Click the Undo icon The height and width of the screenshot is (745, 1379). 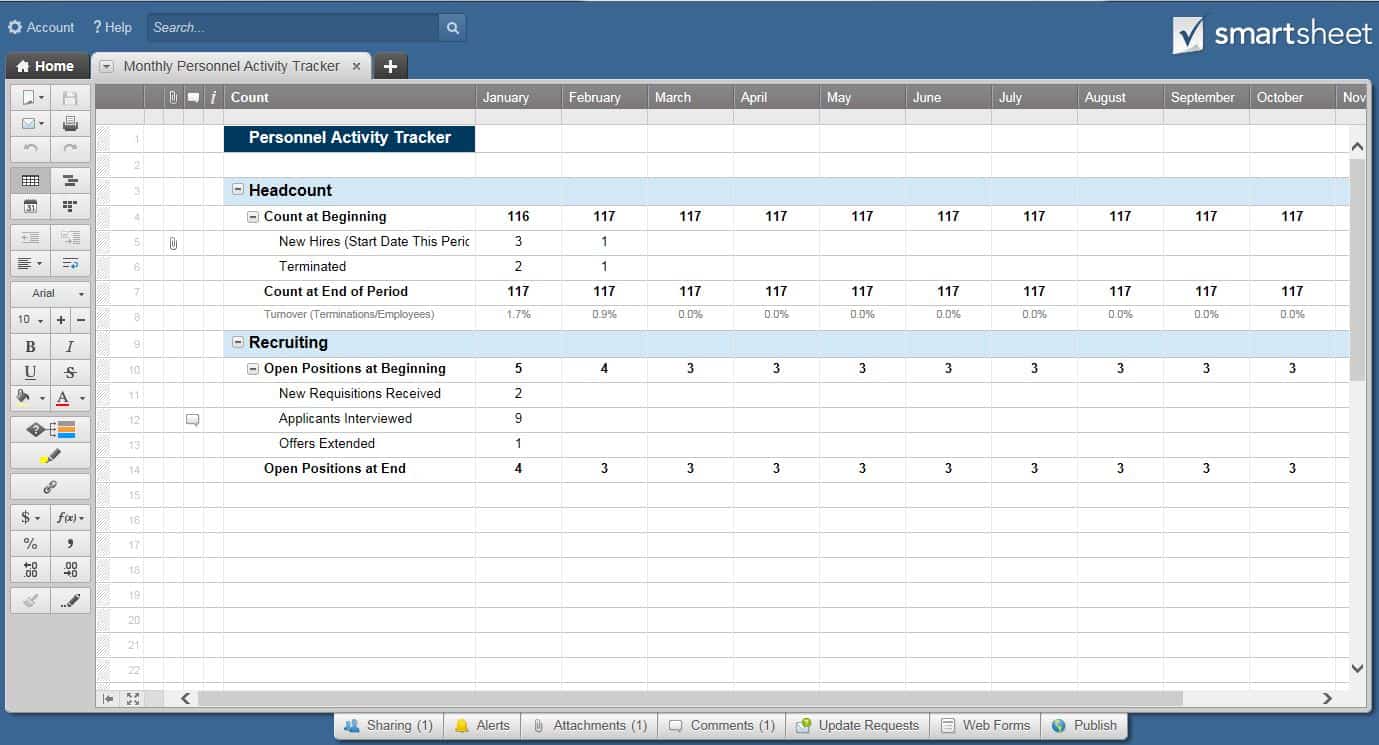point(30,150)
